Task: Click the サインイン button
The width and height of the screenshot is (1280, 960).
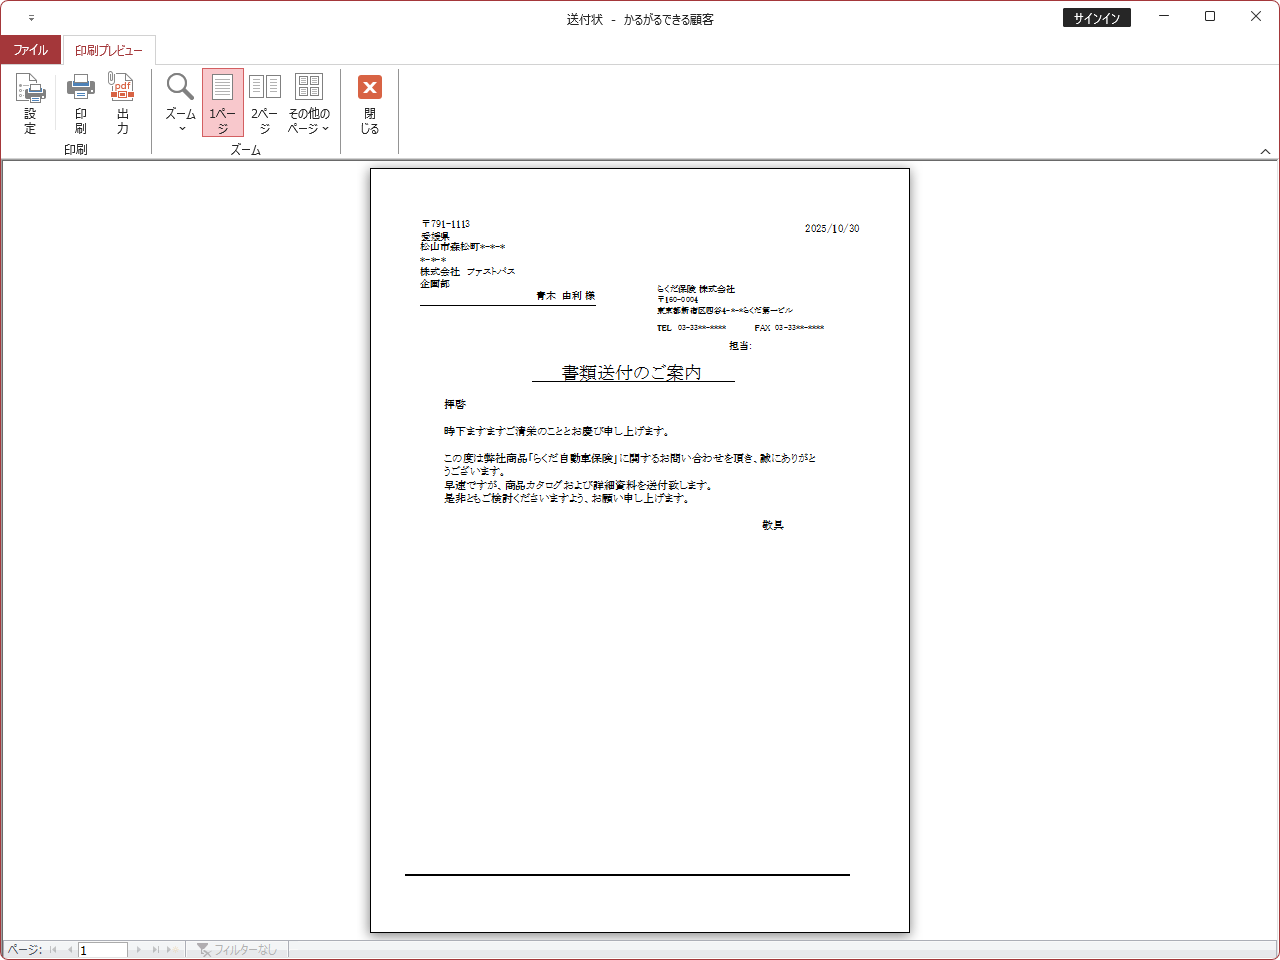Action: click(x=1096, y=18)
